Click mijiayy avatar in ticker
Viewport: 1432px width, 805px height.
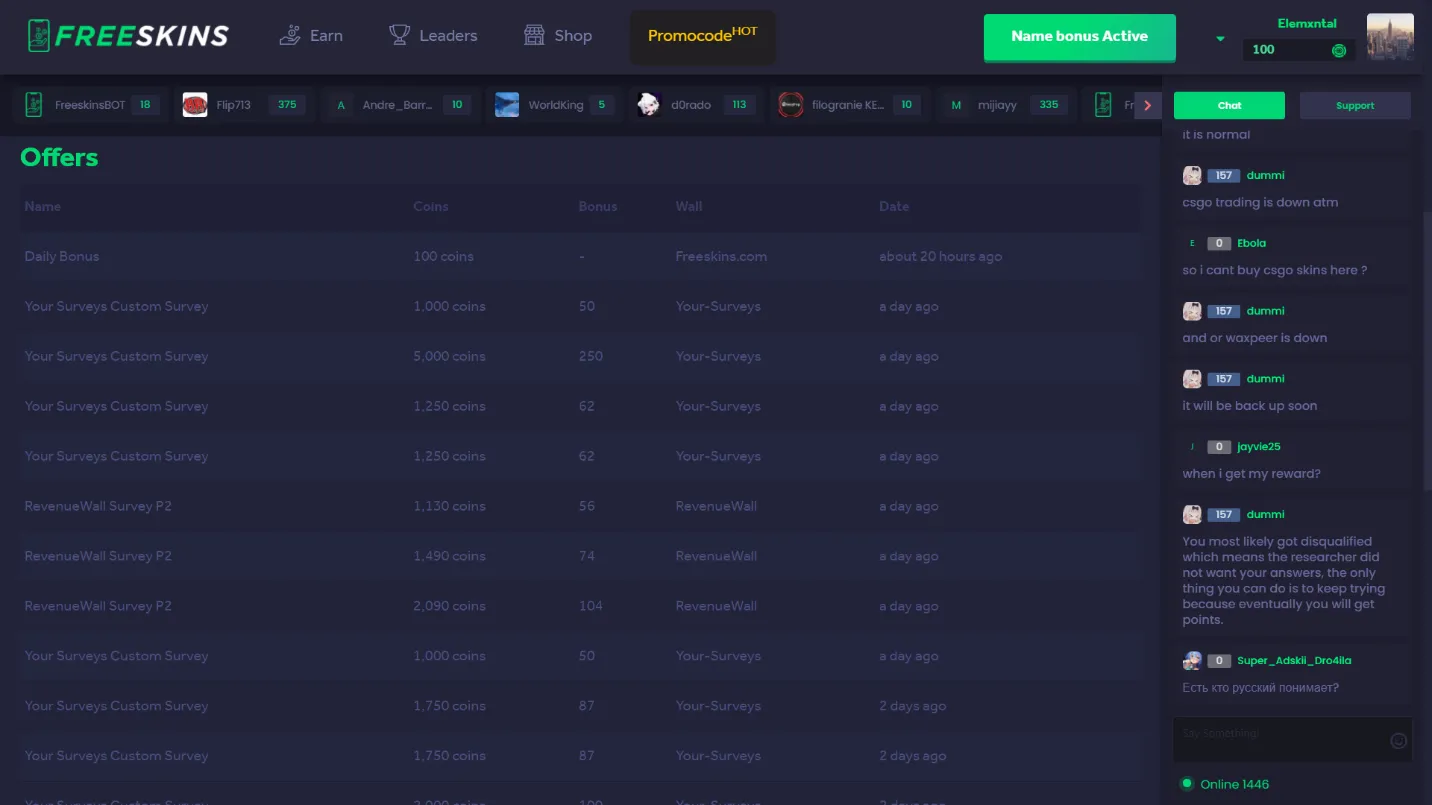click(x=956, y=104)
